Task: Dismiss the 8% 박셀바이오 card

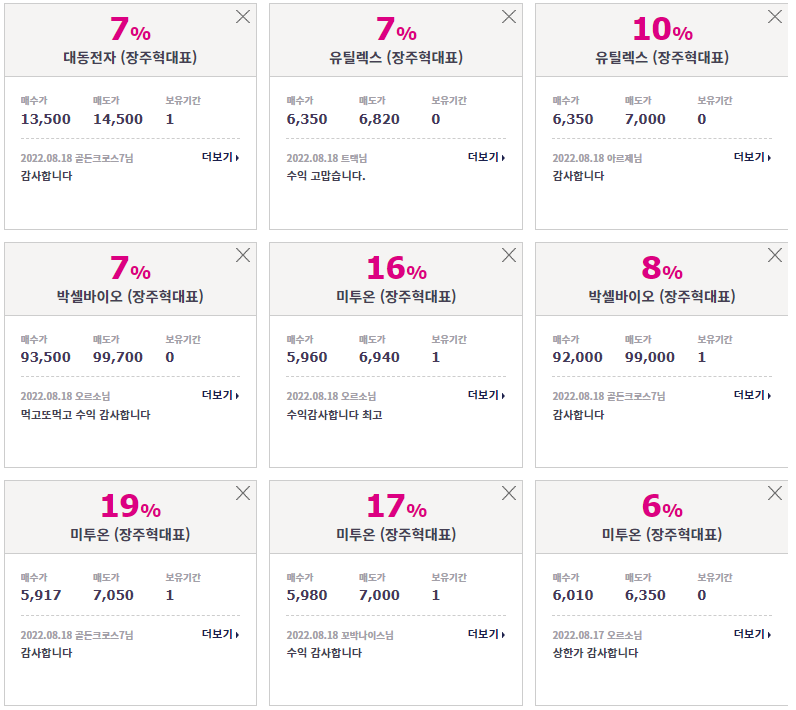Action: [x=775, y=255]
